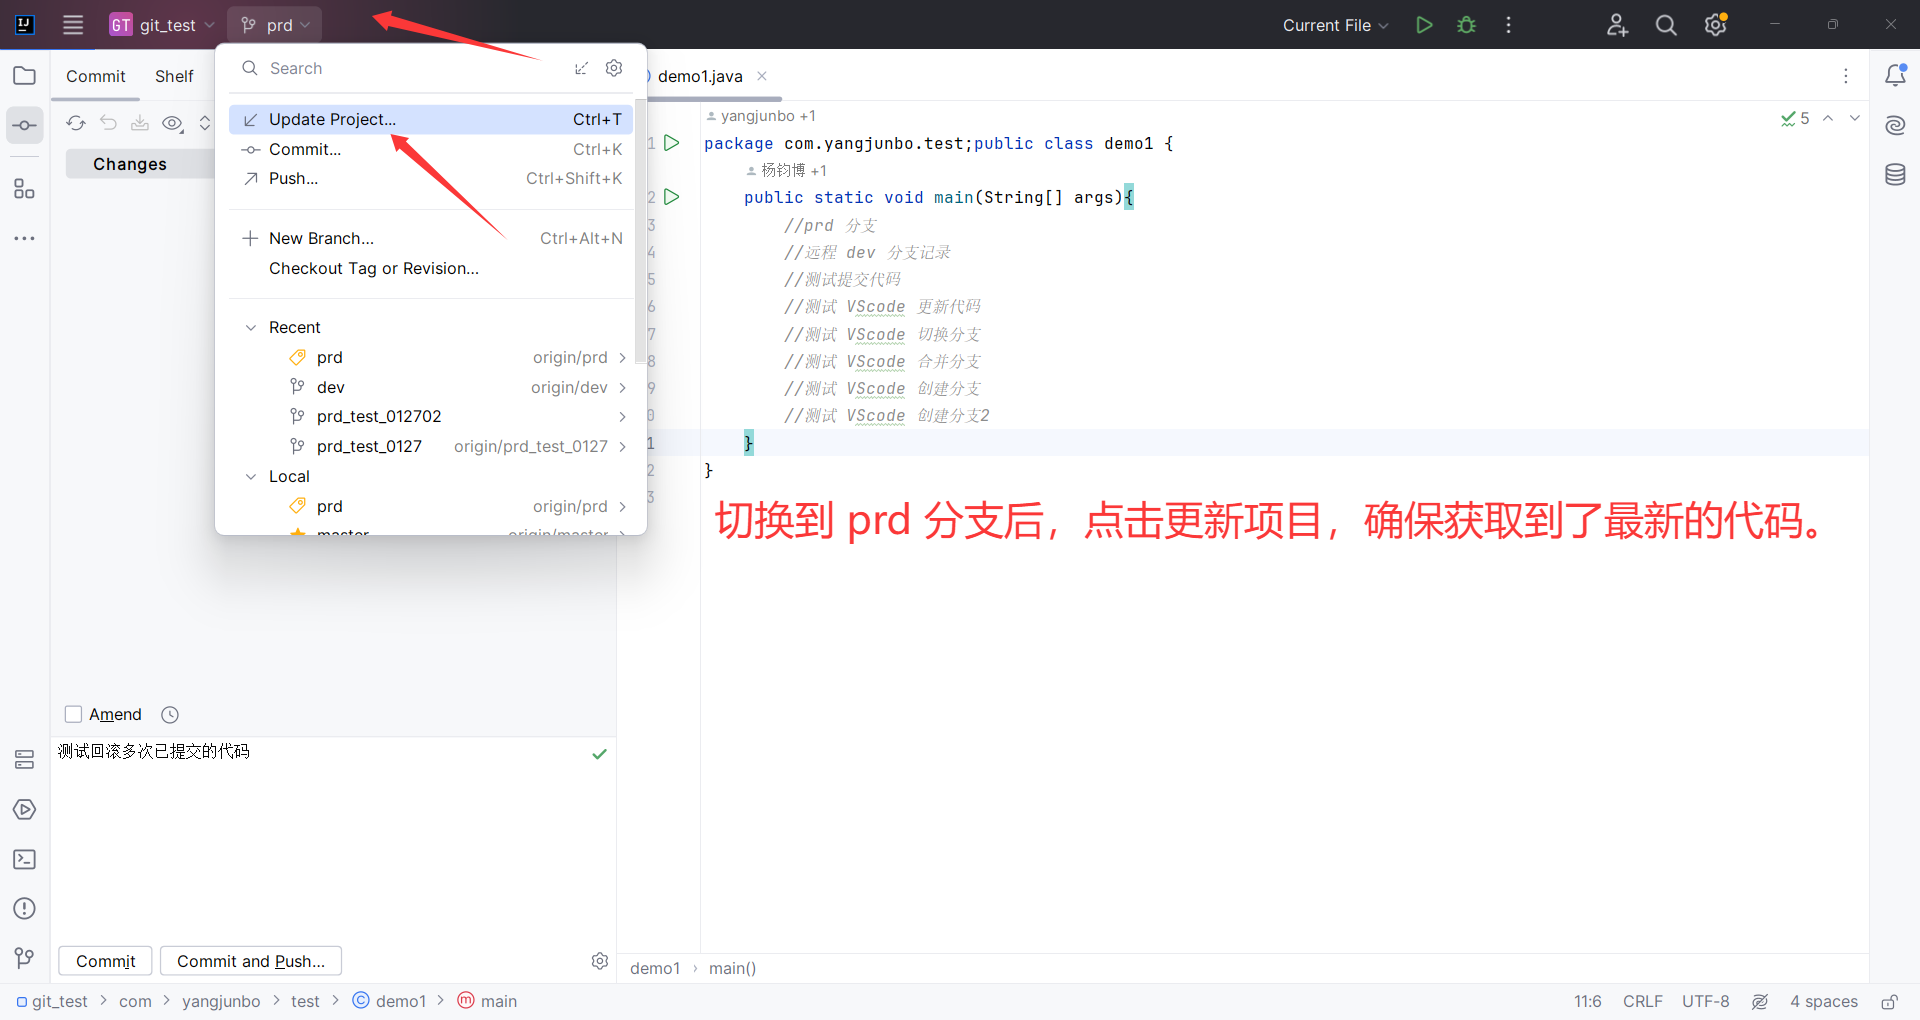This screenshot has width=1920, height=1020.
Task: Refresh changes in the Commit panel
Action: 75,123
